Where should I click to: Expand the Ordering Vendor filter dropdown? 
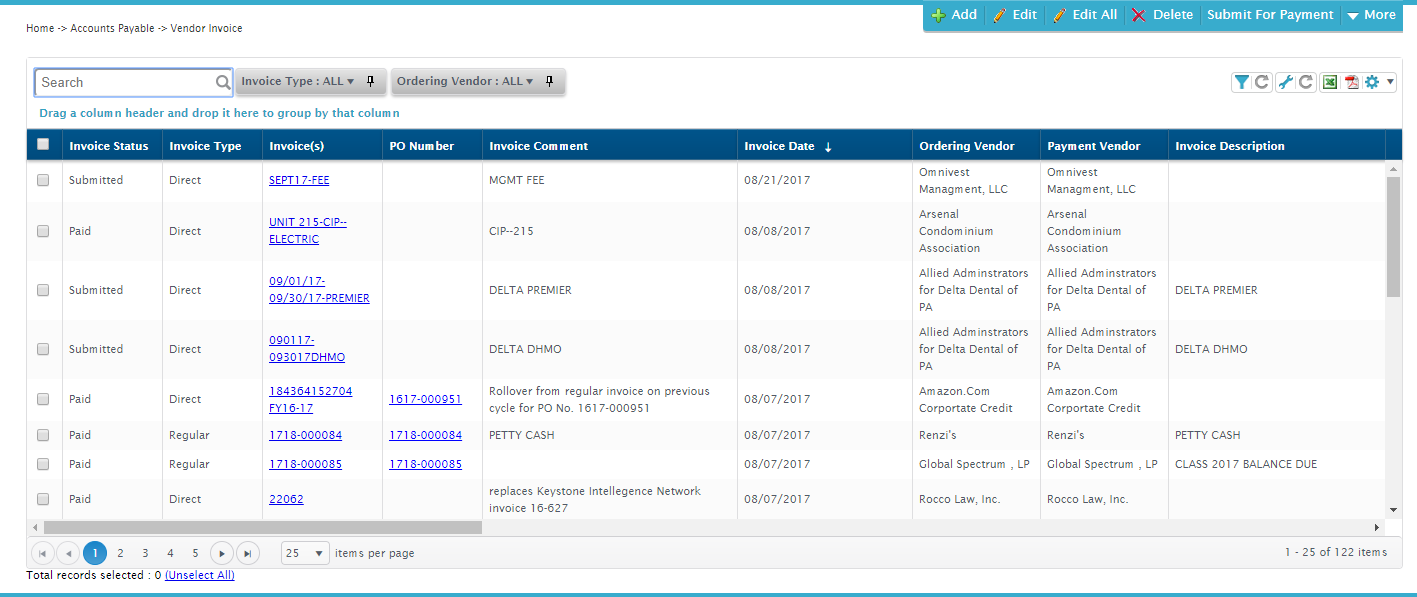(x=465, y=81)
